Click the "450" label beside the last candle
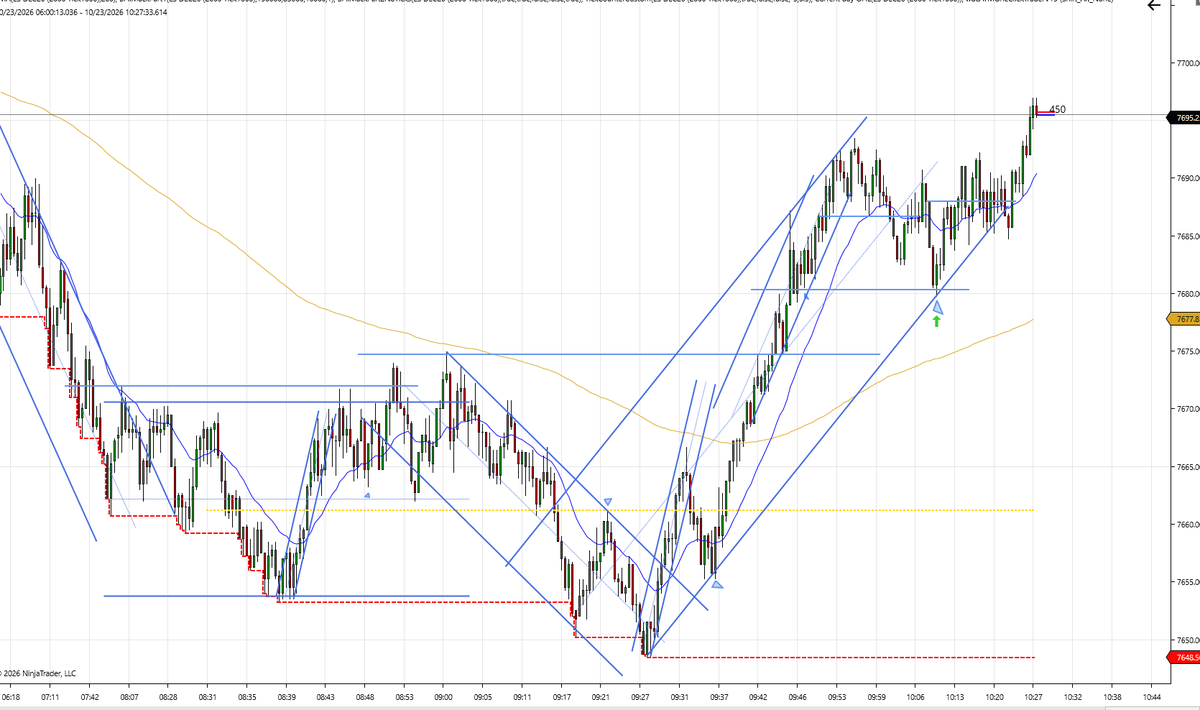Image resolution: width=1200 pixels, height=710 pixels. tap(1057, 109)
